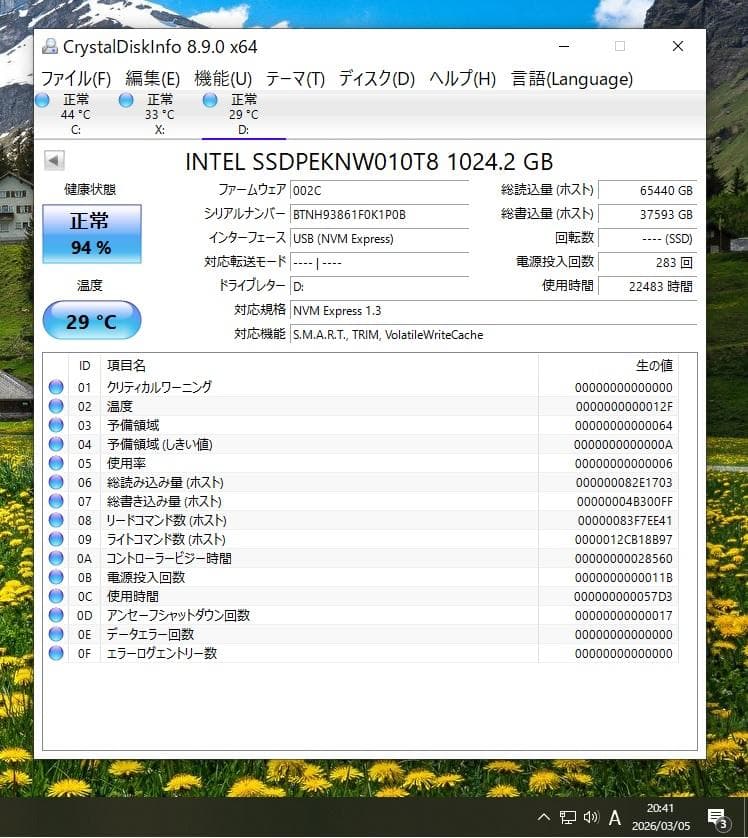
Task: Click the IME input mode A indicator
Action: [x=615, y=817]
